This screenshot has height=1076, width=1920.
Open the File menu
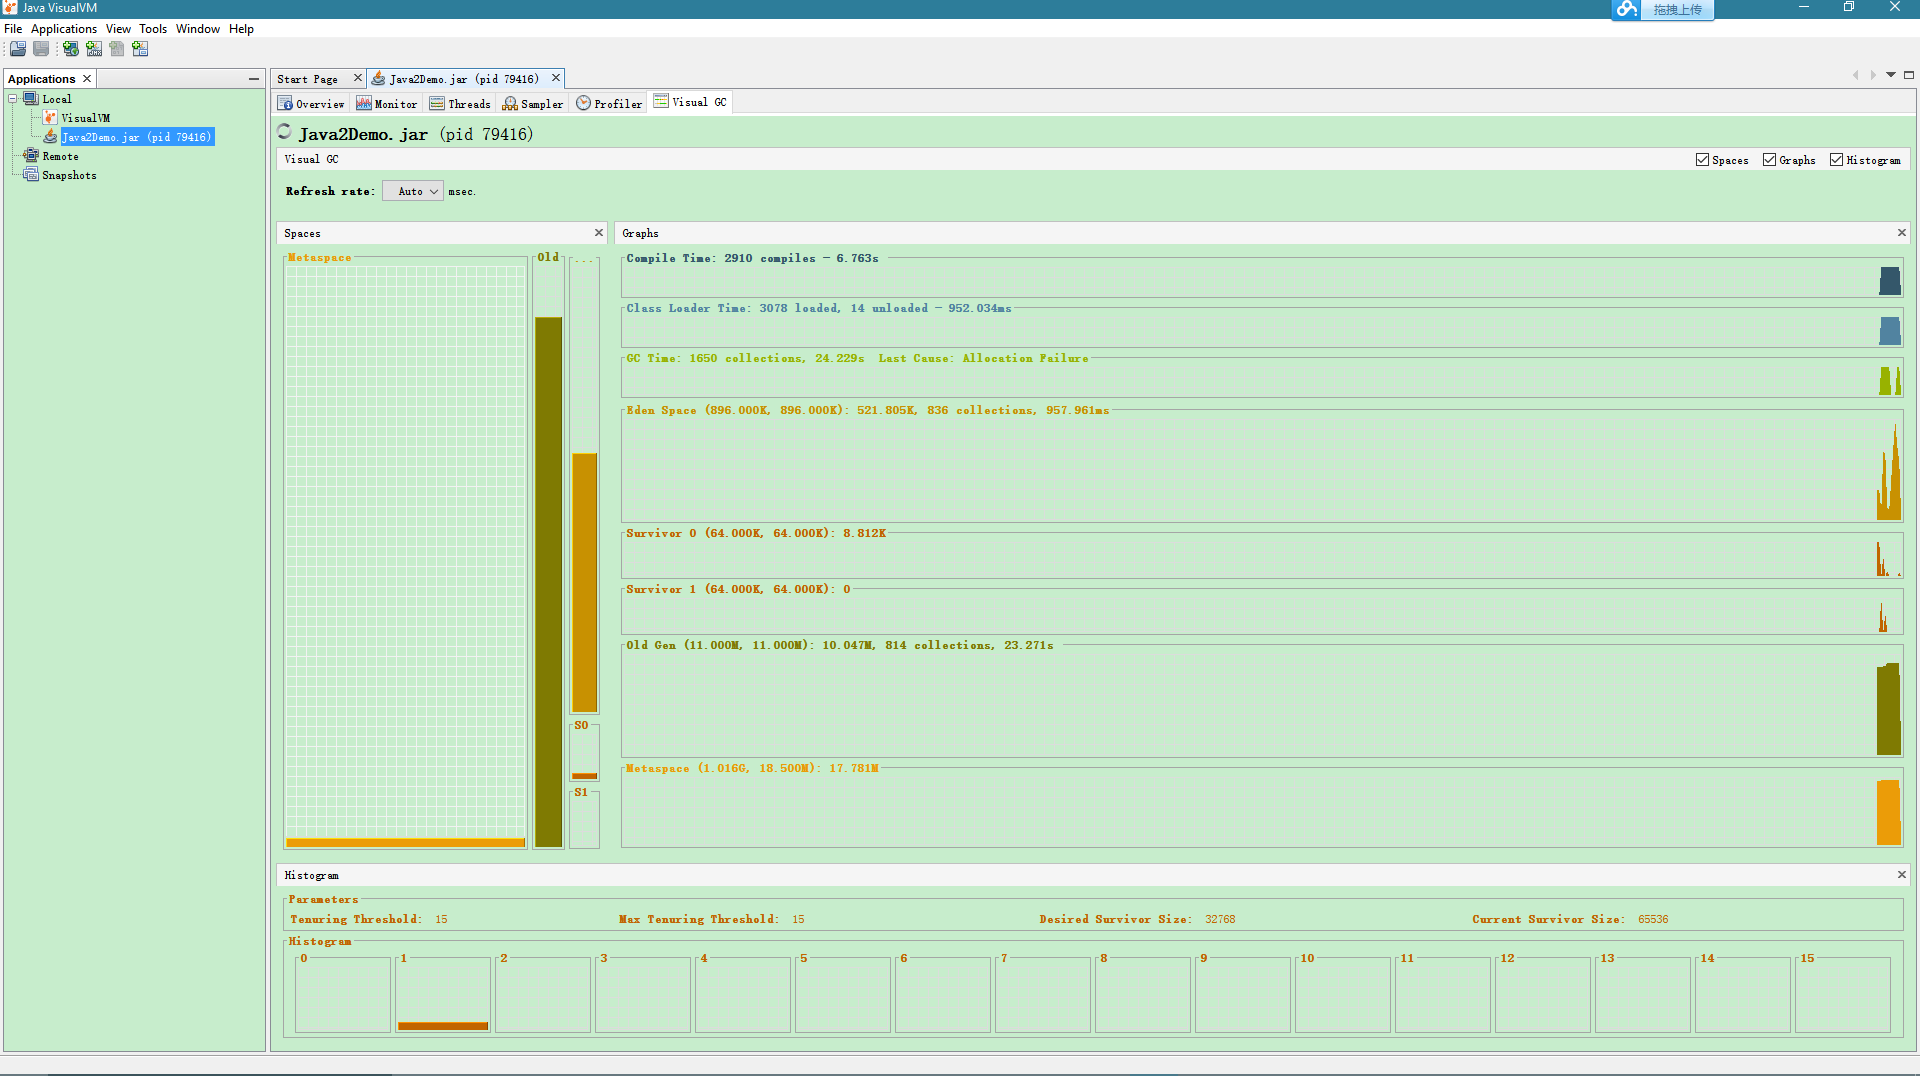[x=13, y=29]
